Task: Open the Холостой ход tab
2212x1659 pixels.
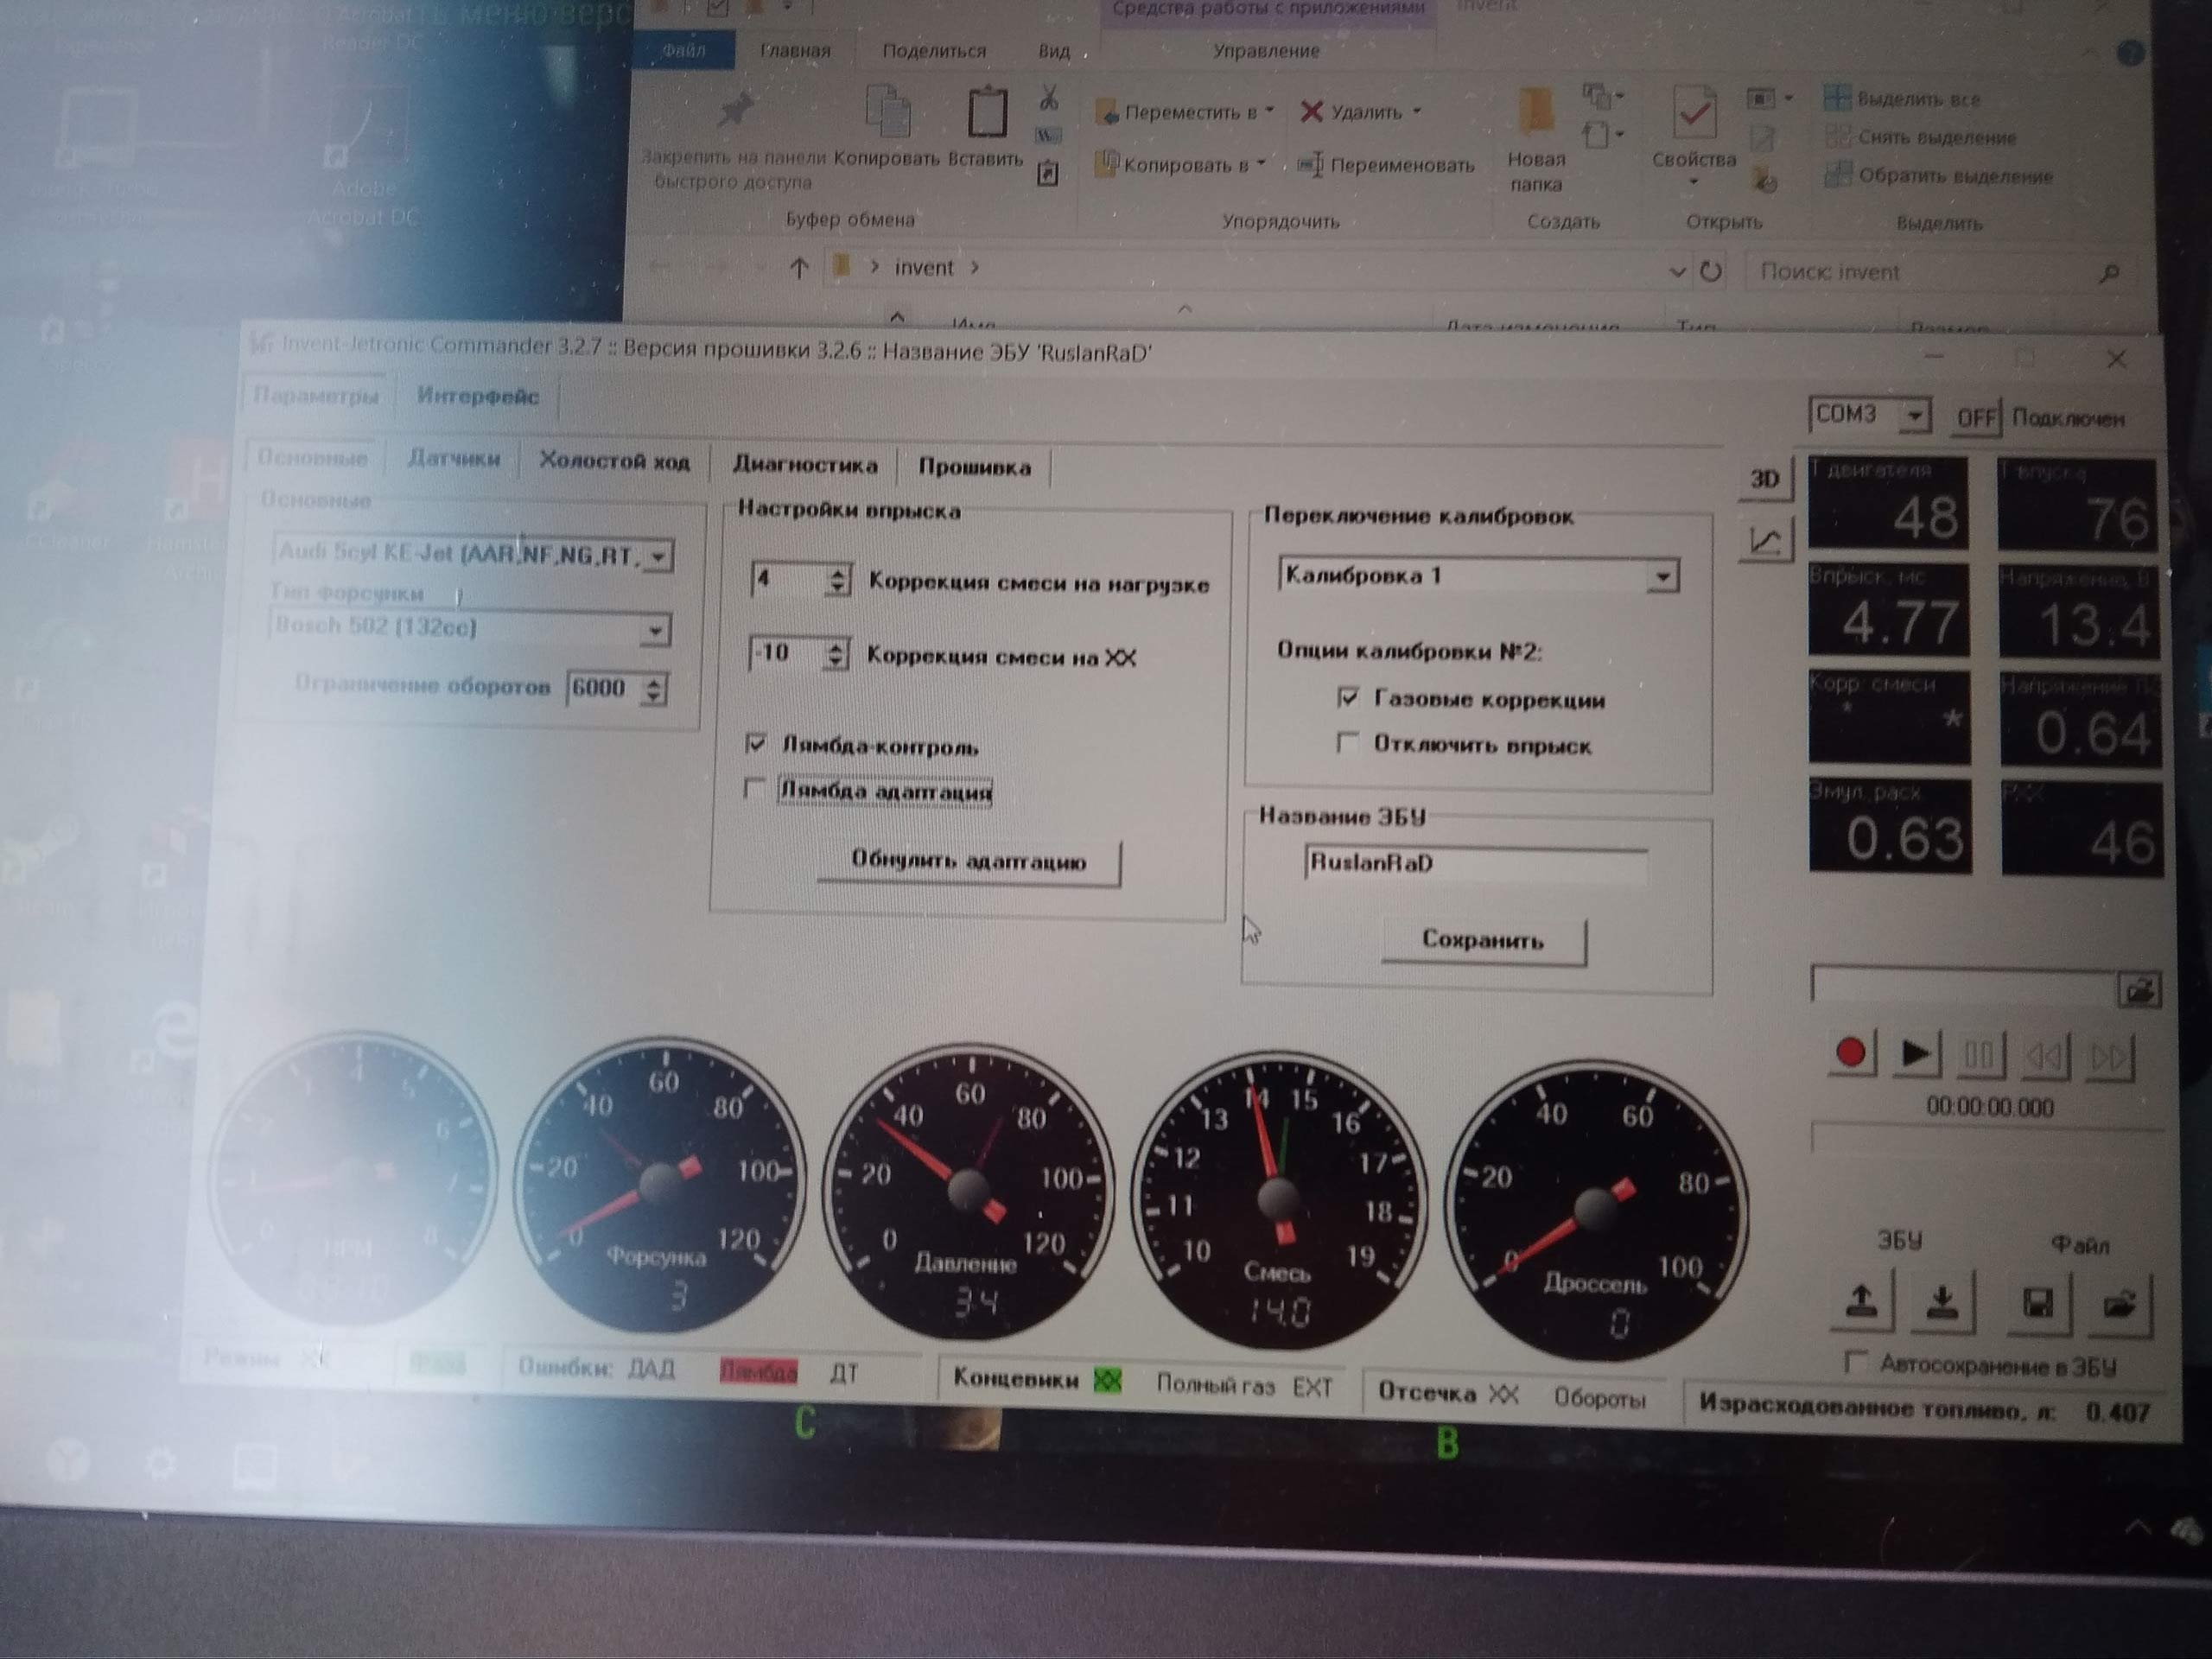Action: [614, 461]
